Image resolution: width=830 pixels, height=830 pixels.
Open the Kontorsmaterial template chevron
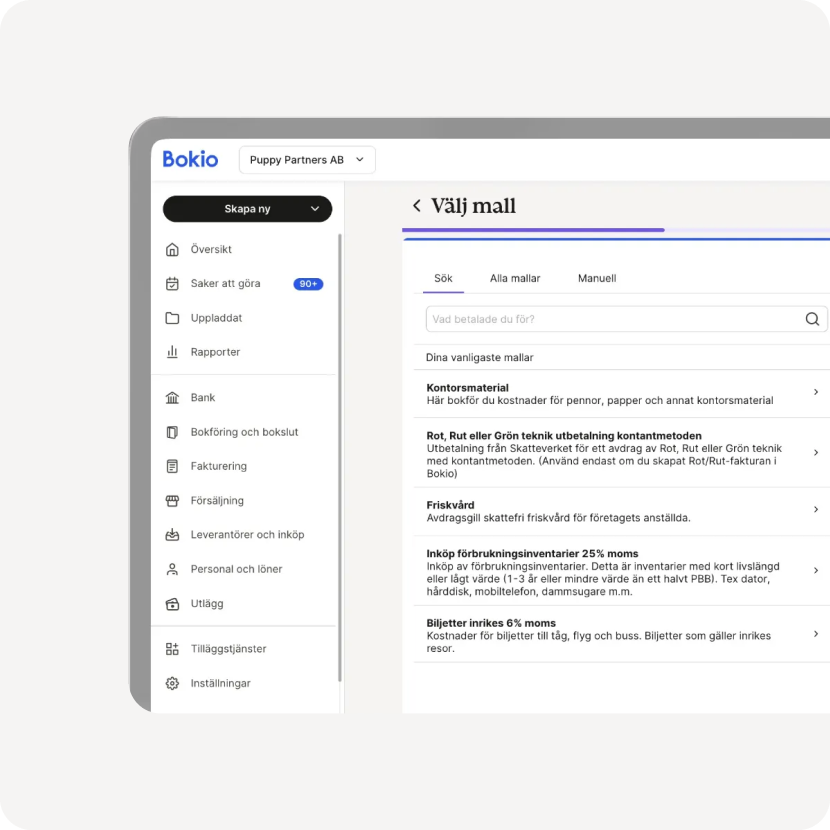pos(816,393)
